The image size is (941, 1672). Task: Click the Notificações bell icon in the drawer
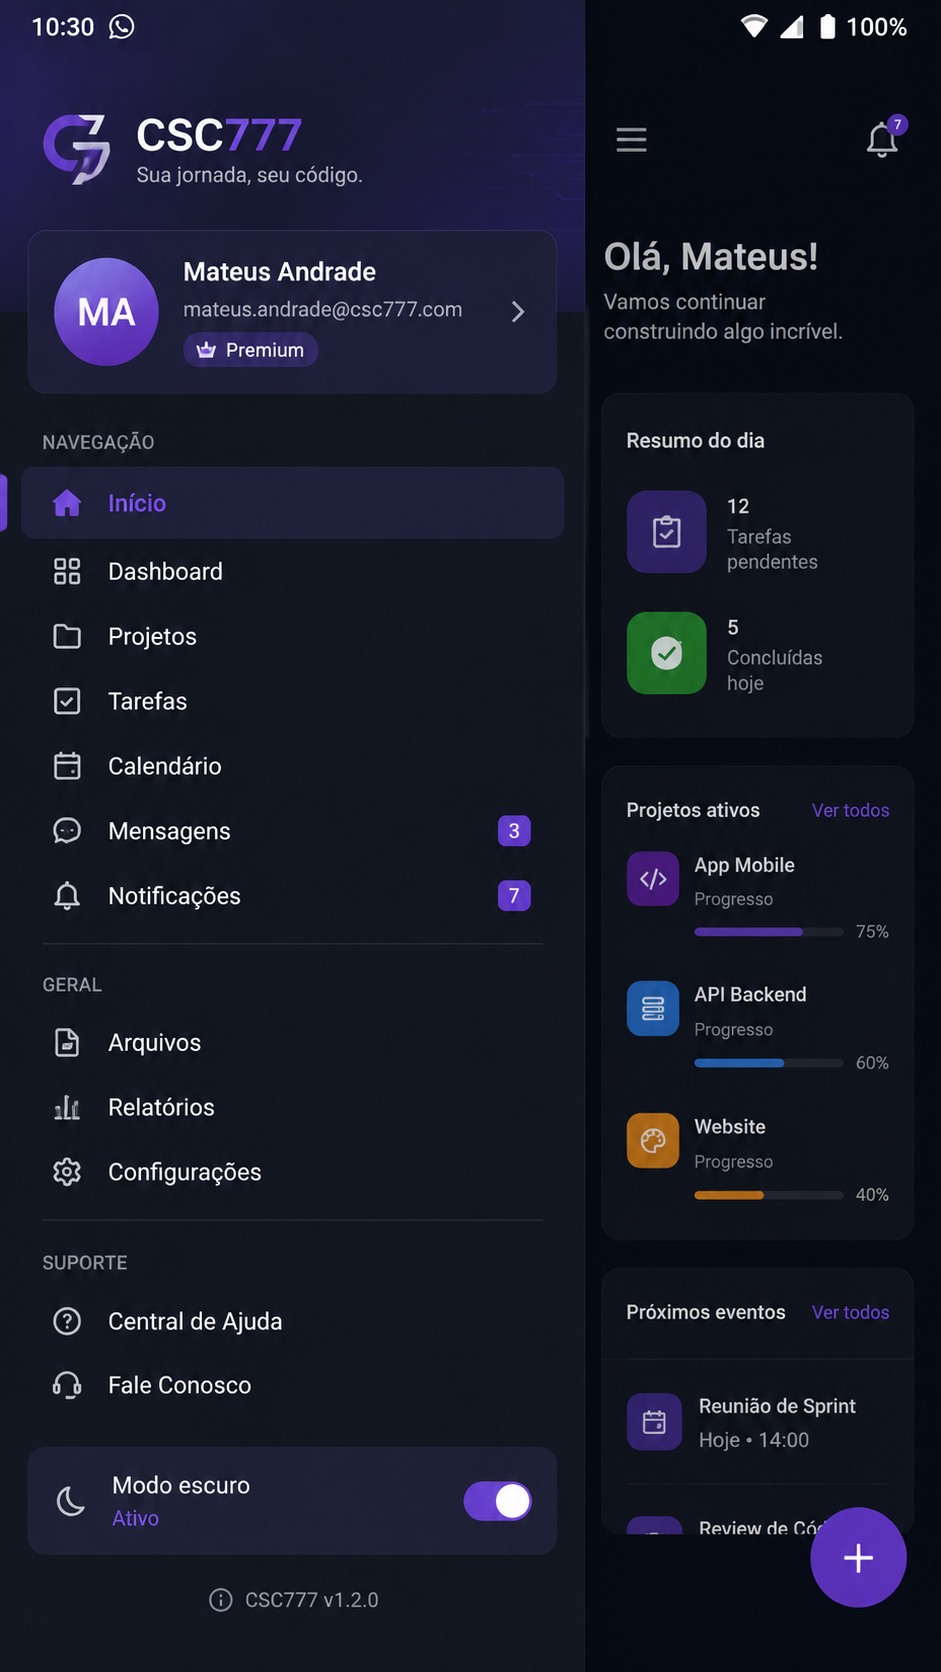pos(67,896)
